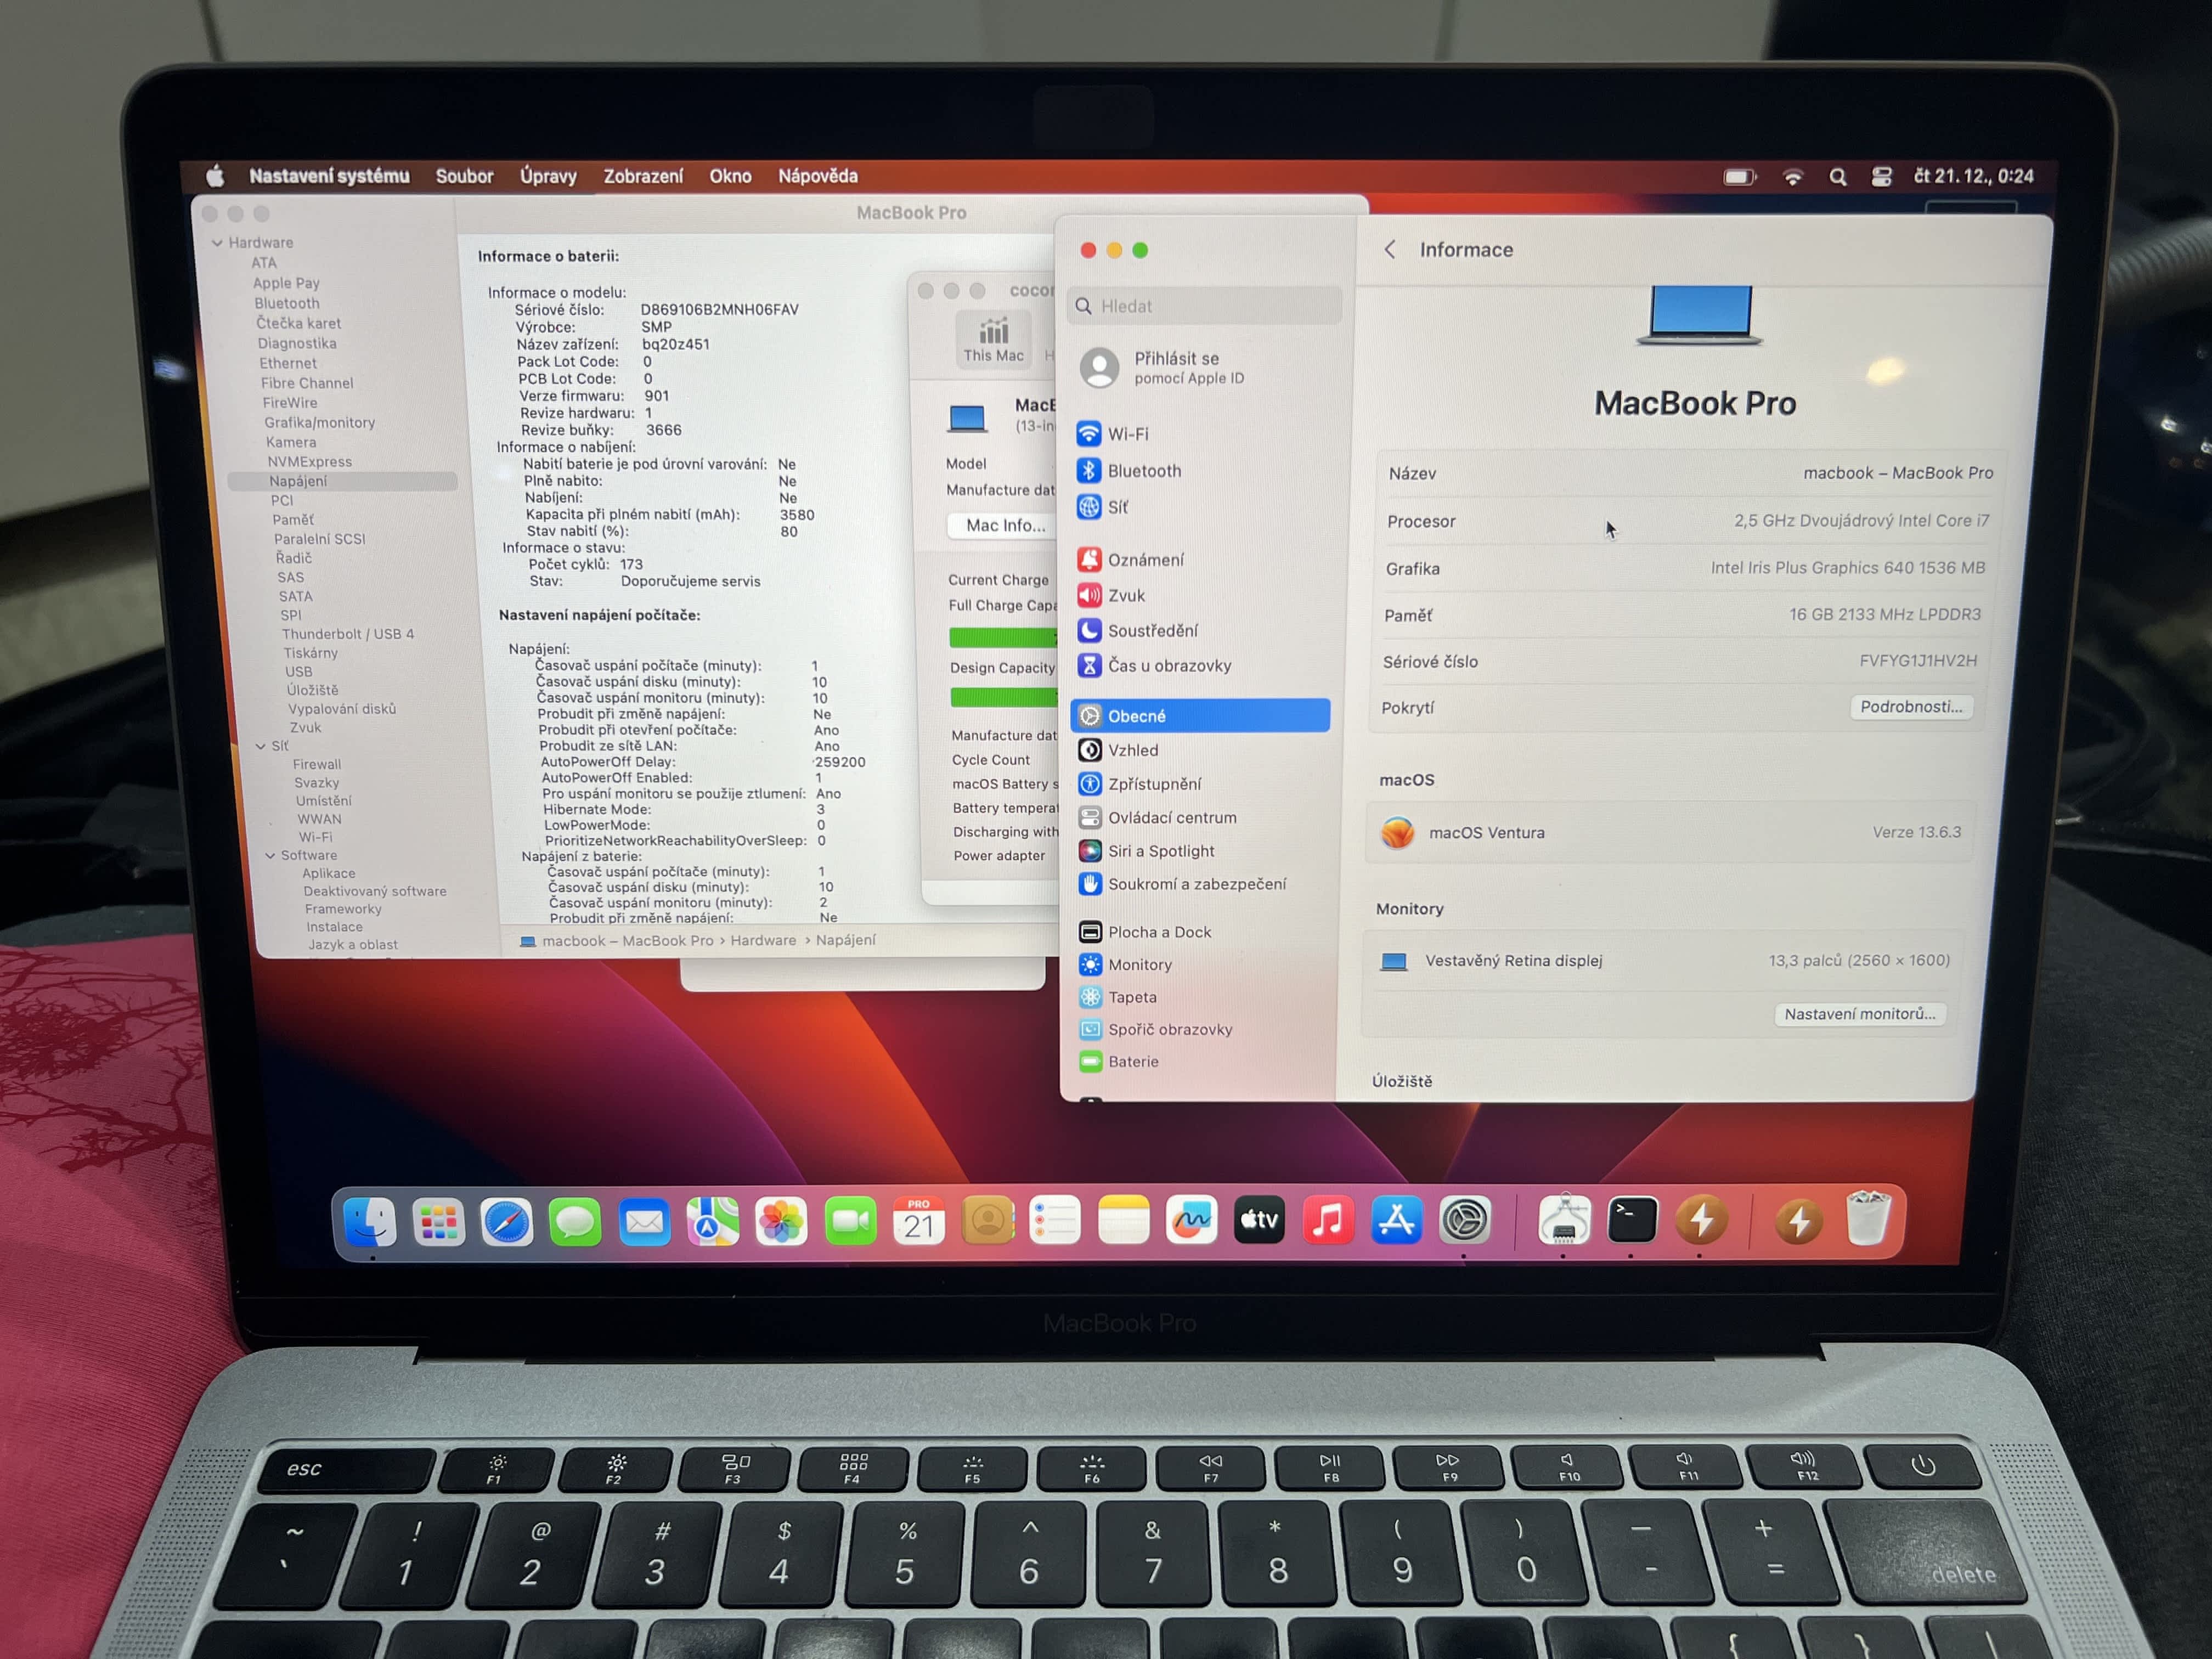Click Control Center icon in the menu bar
The width and height of the screenshot is (2212, 1659).
point(1881,177)
